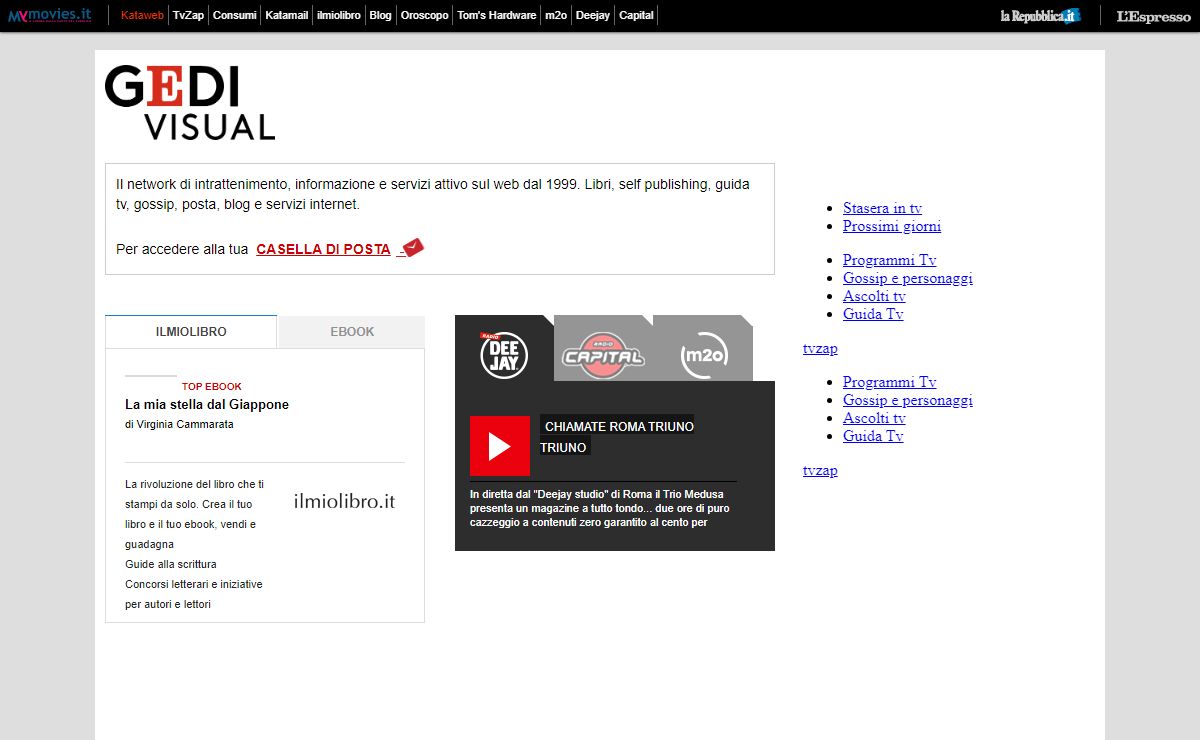Open Kataweb in the top navigation
Viewport: 1200px width, 740px height.
coord(142,15)
